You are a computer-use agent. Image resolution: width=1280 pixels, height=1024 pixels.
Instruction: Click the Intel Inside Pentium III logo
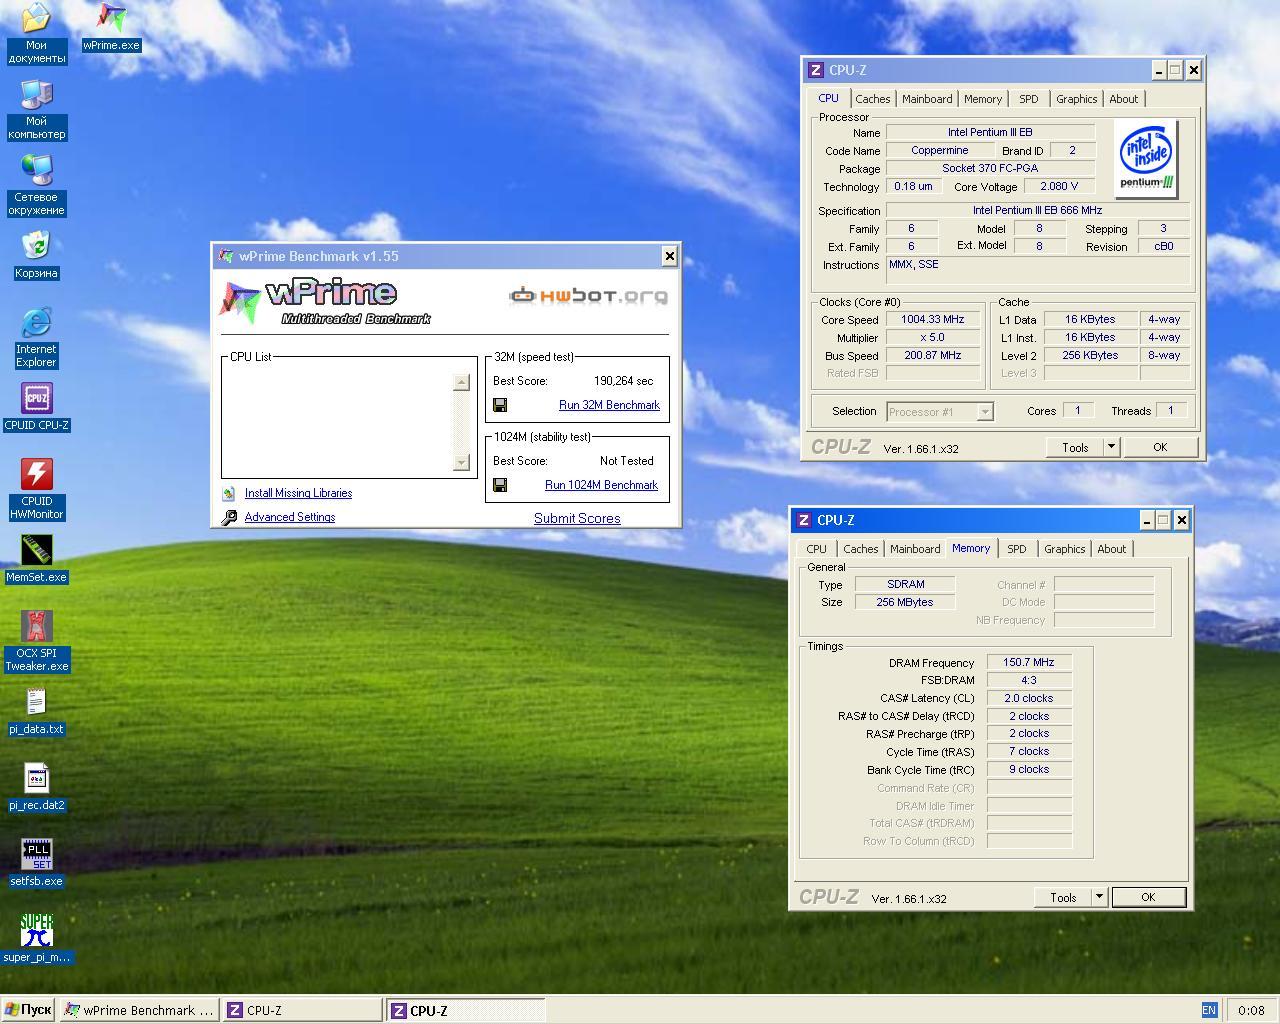1146,159
